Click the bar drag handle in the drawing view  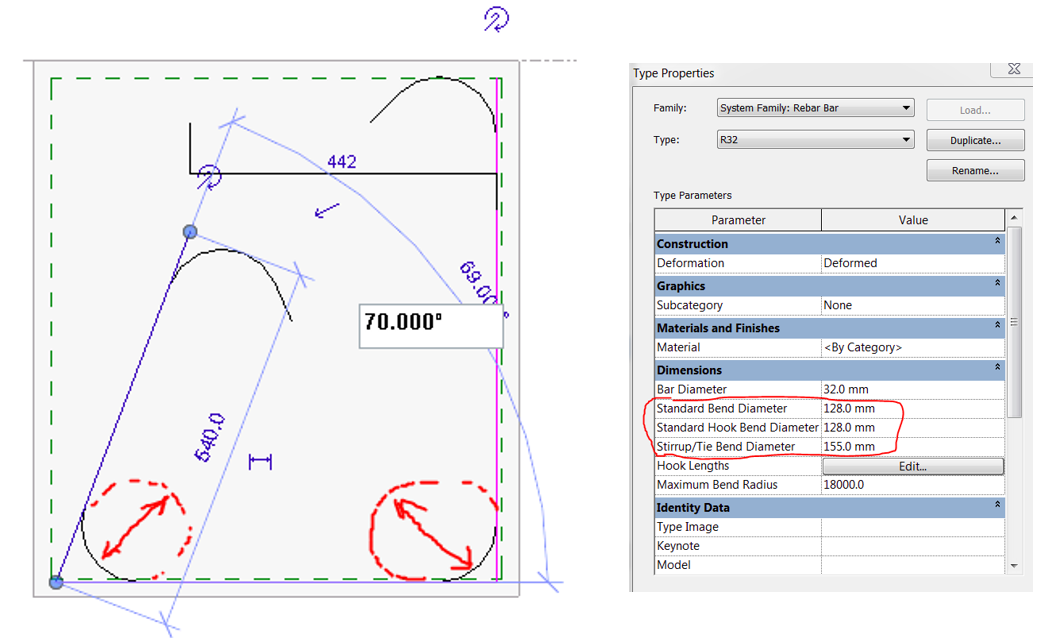tap(258, 459)
